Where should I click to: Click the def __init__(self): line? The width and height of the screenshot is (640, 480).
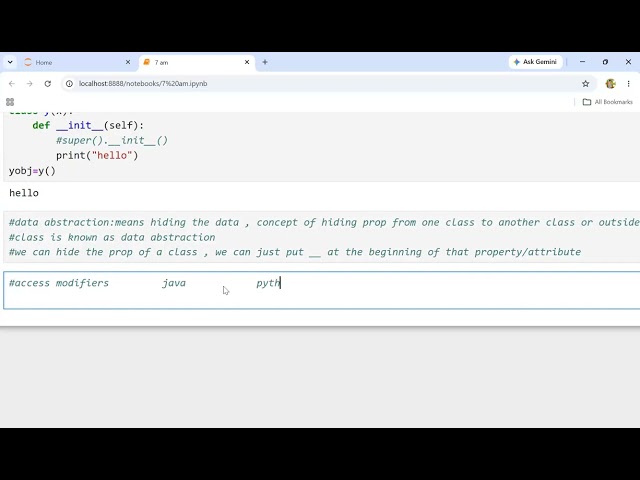coord(88,125)
